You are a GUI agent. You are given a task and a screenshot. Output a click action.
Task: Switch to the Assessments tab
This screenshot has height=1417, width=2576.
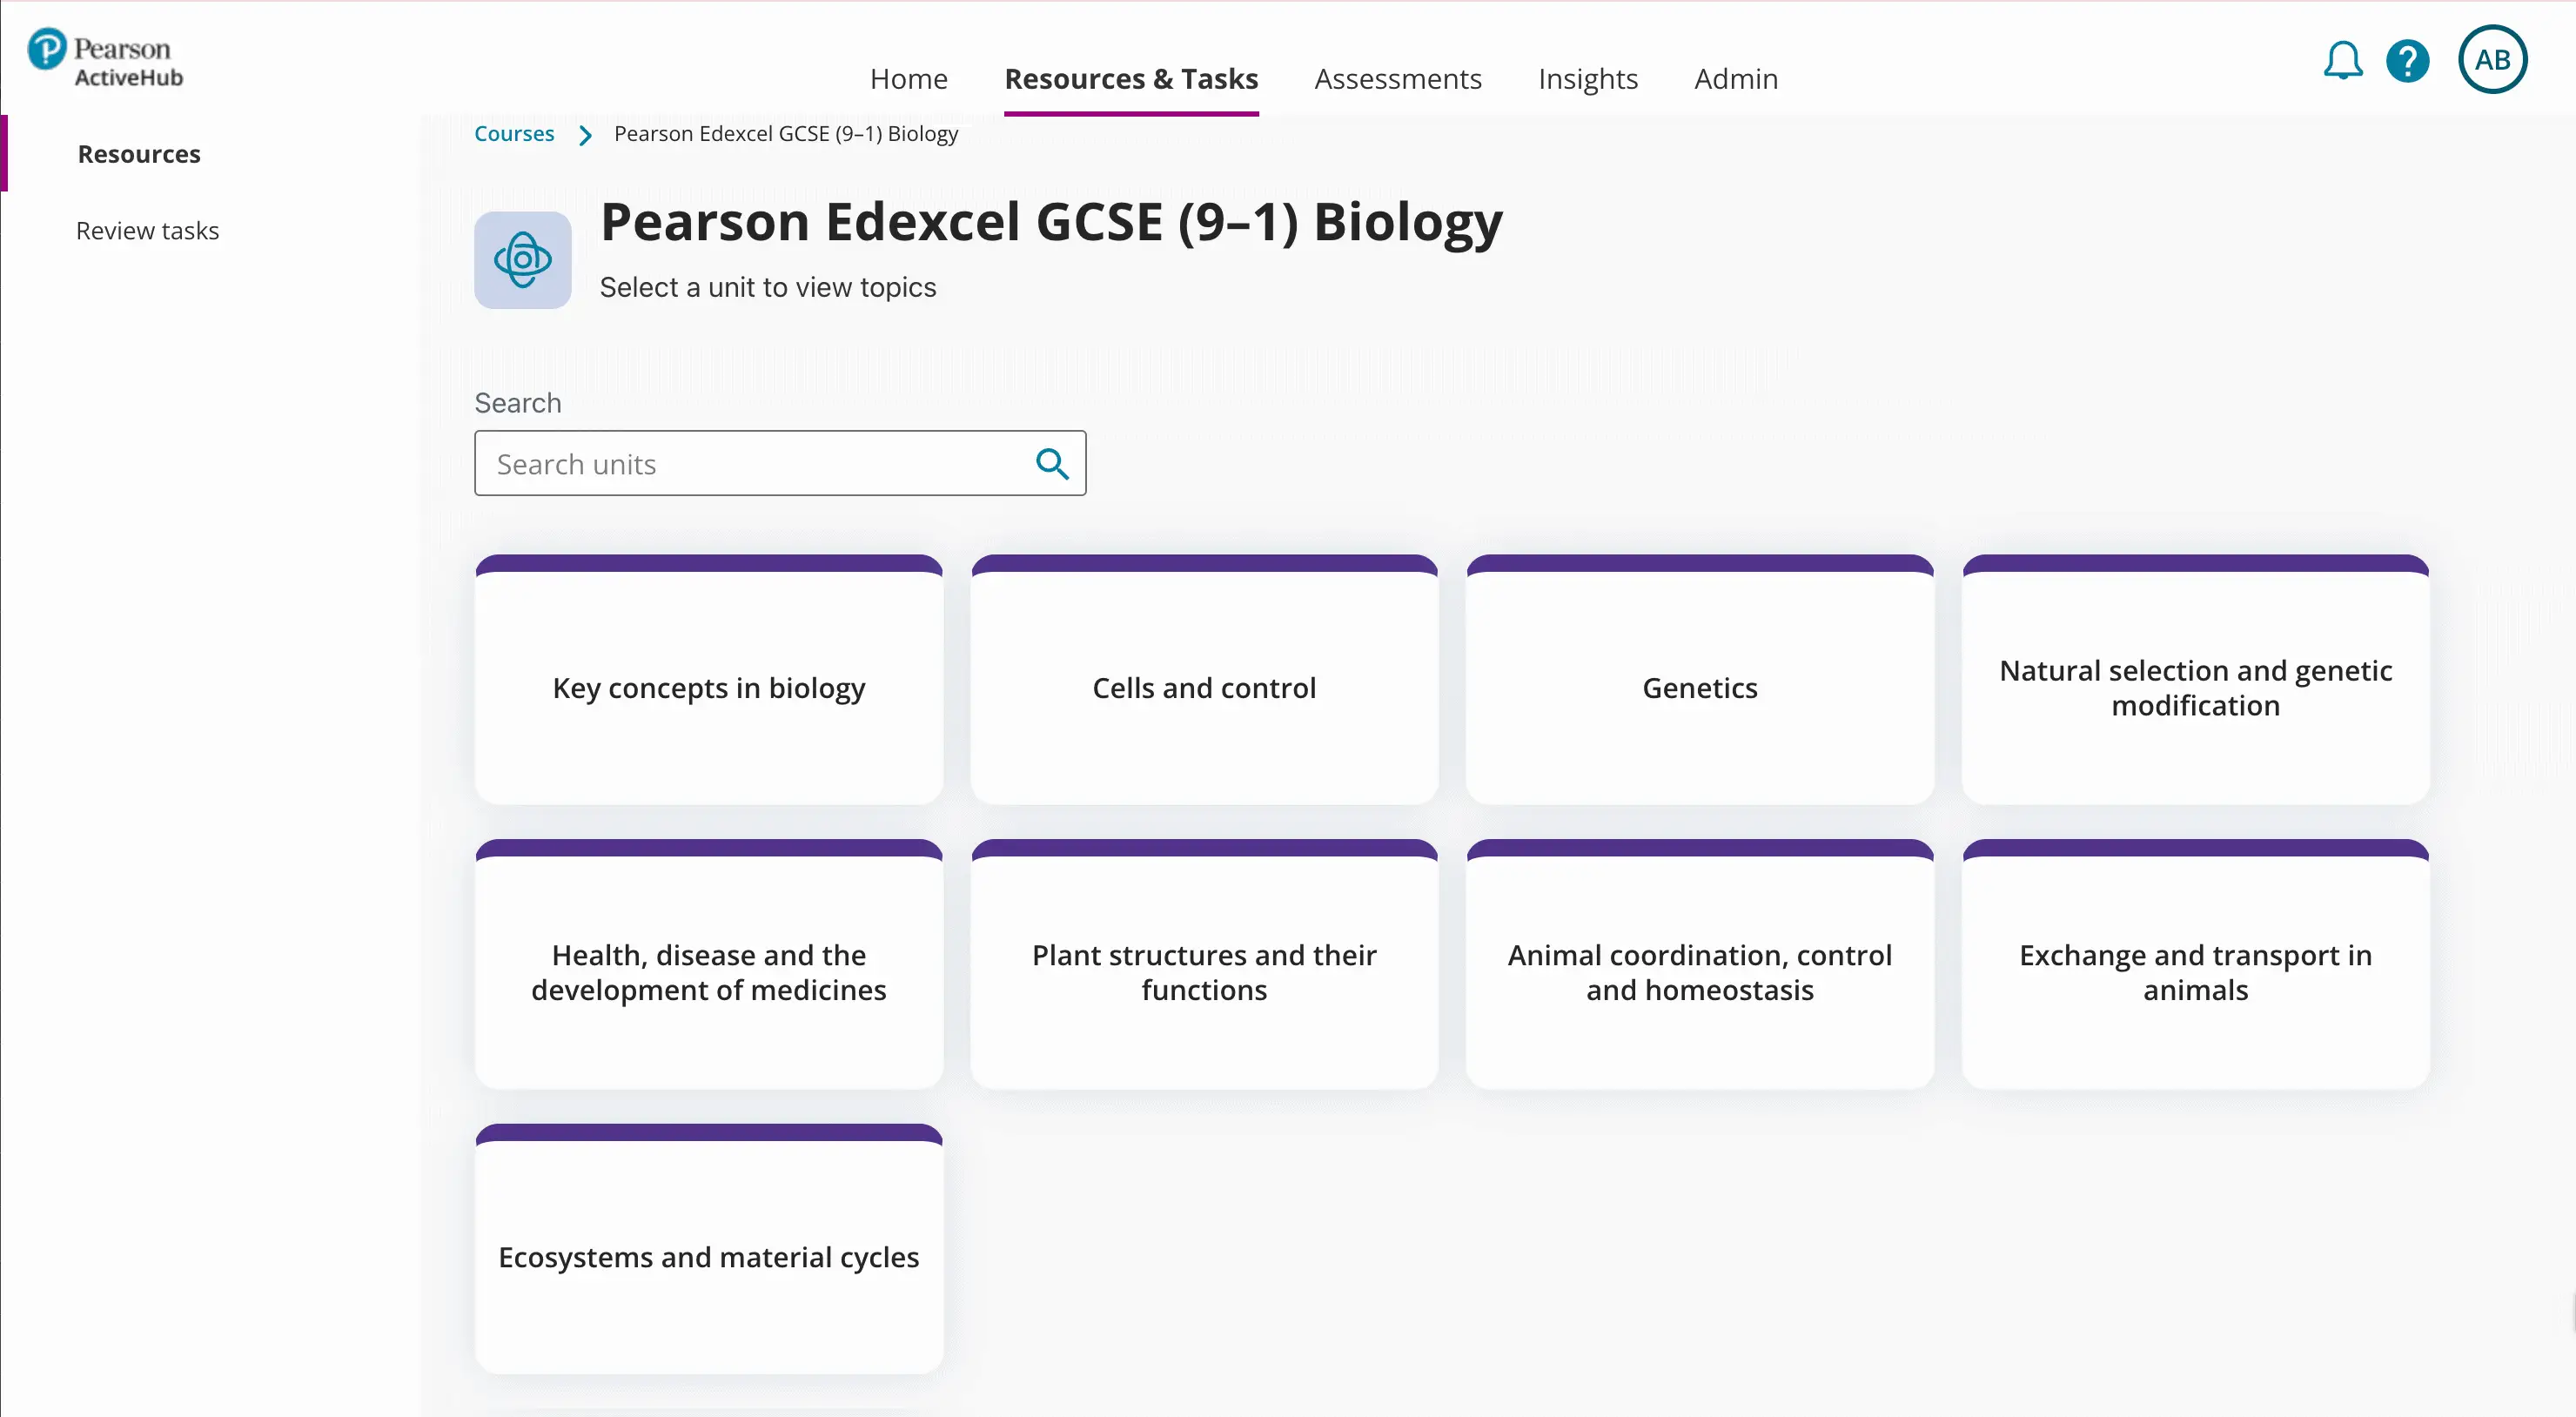click(x=1397, y=79)
